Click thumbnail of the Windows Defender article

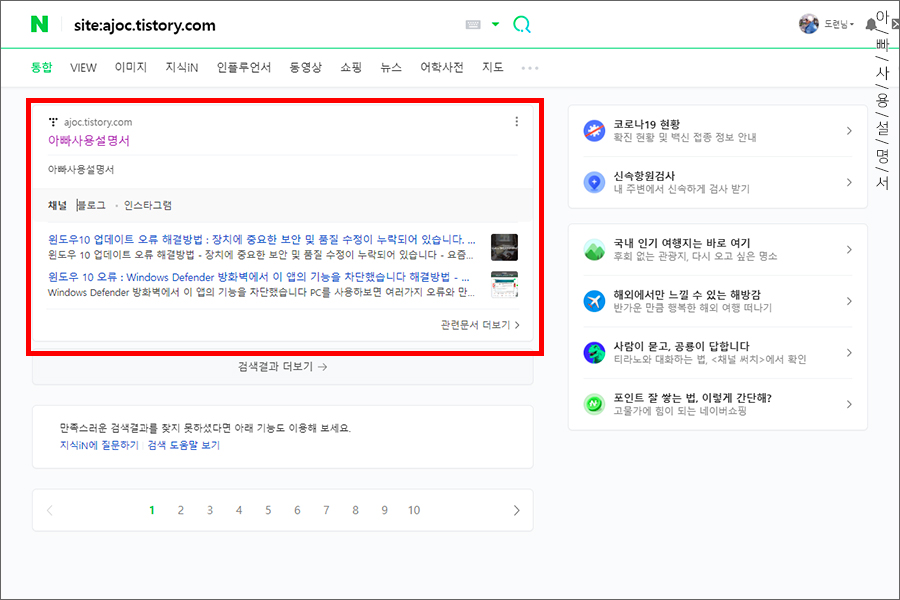pyautogui.click(x=505, y=285)
